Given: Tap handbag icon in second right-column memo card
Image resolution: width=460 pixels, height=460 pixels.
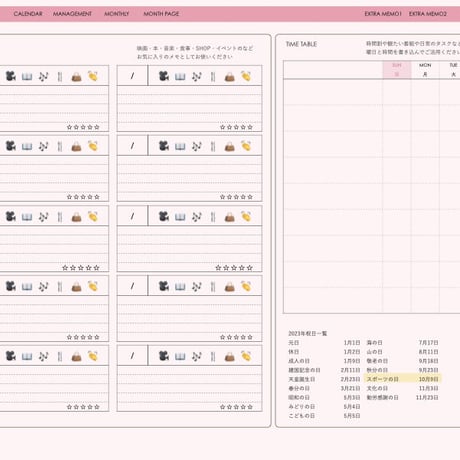Looking at the screenshot, I should pyautogui.click(x=230, y=147).
